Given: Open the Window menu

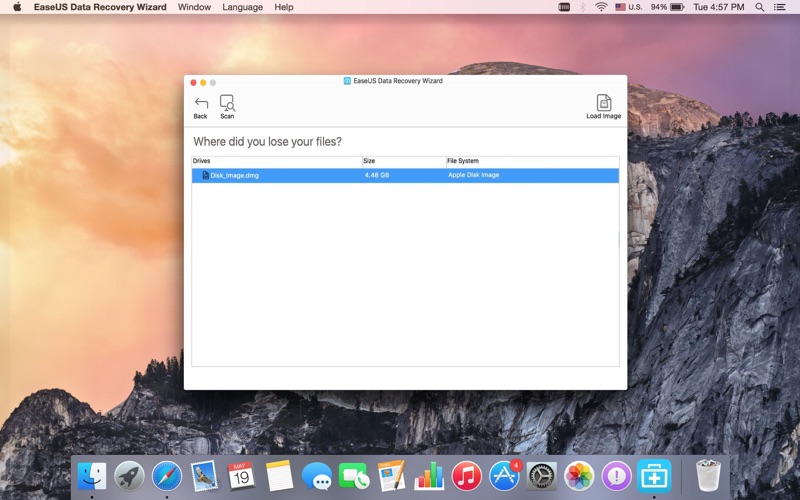Looking at the screenshot, I should point(194,7).
